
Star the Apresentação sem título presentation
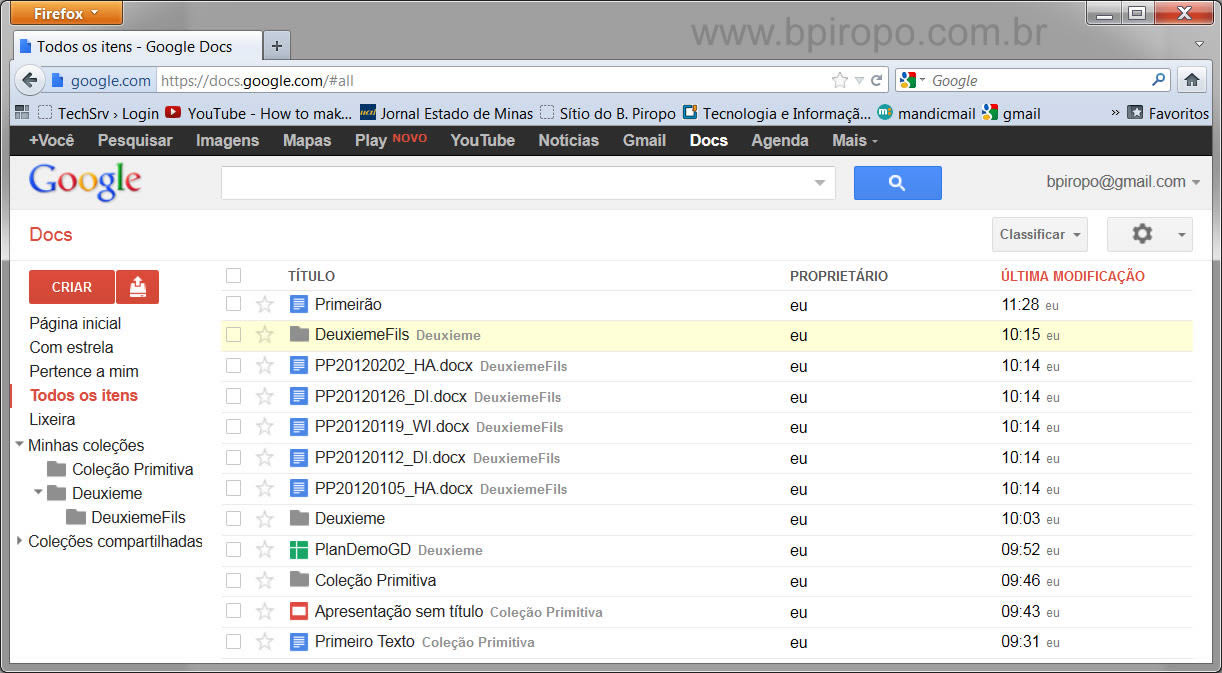[x=264, y=611]
